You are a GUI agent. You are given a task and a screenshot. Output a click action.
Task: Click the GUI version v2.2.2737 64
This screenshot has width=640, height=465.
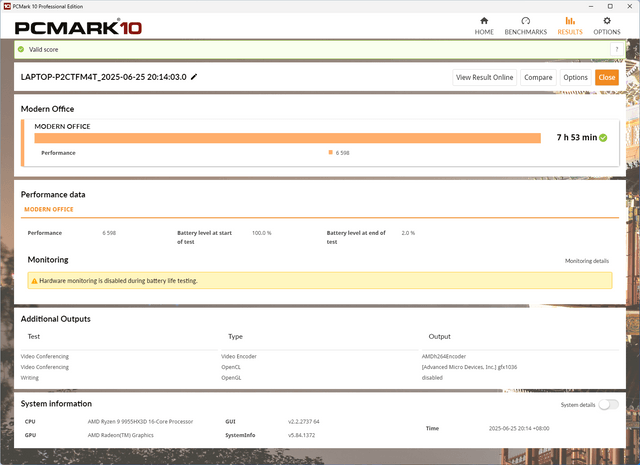303,422
